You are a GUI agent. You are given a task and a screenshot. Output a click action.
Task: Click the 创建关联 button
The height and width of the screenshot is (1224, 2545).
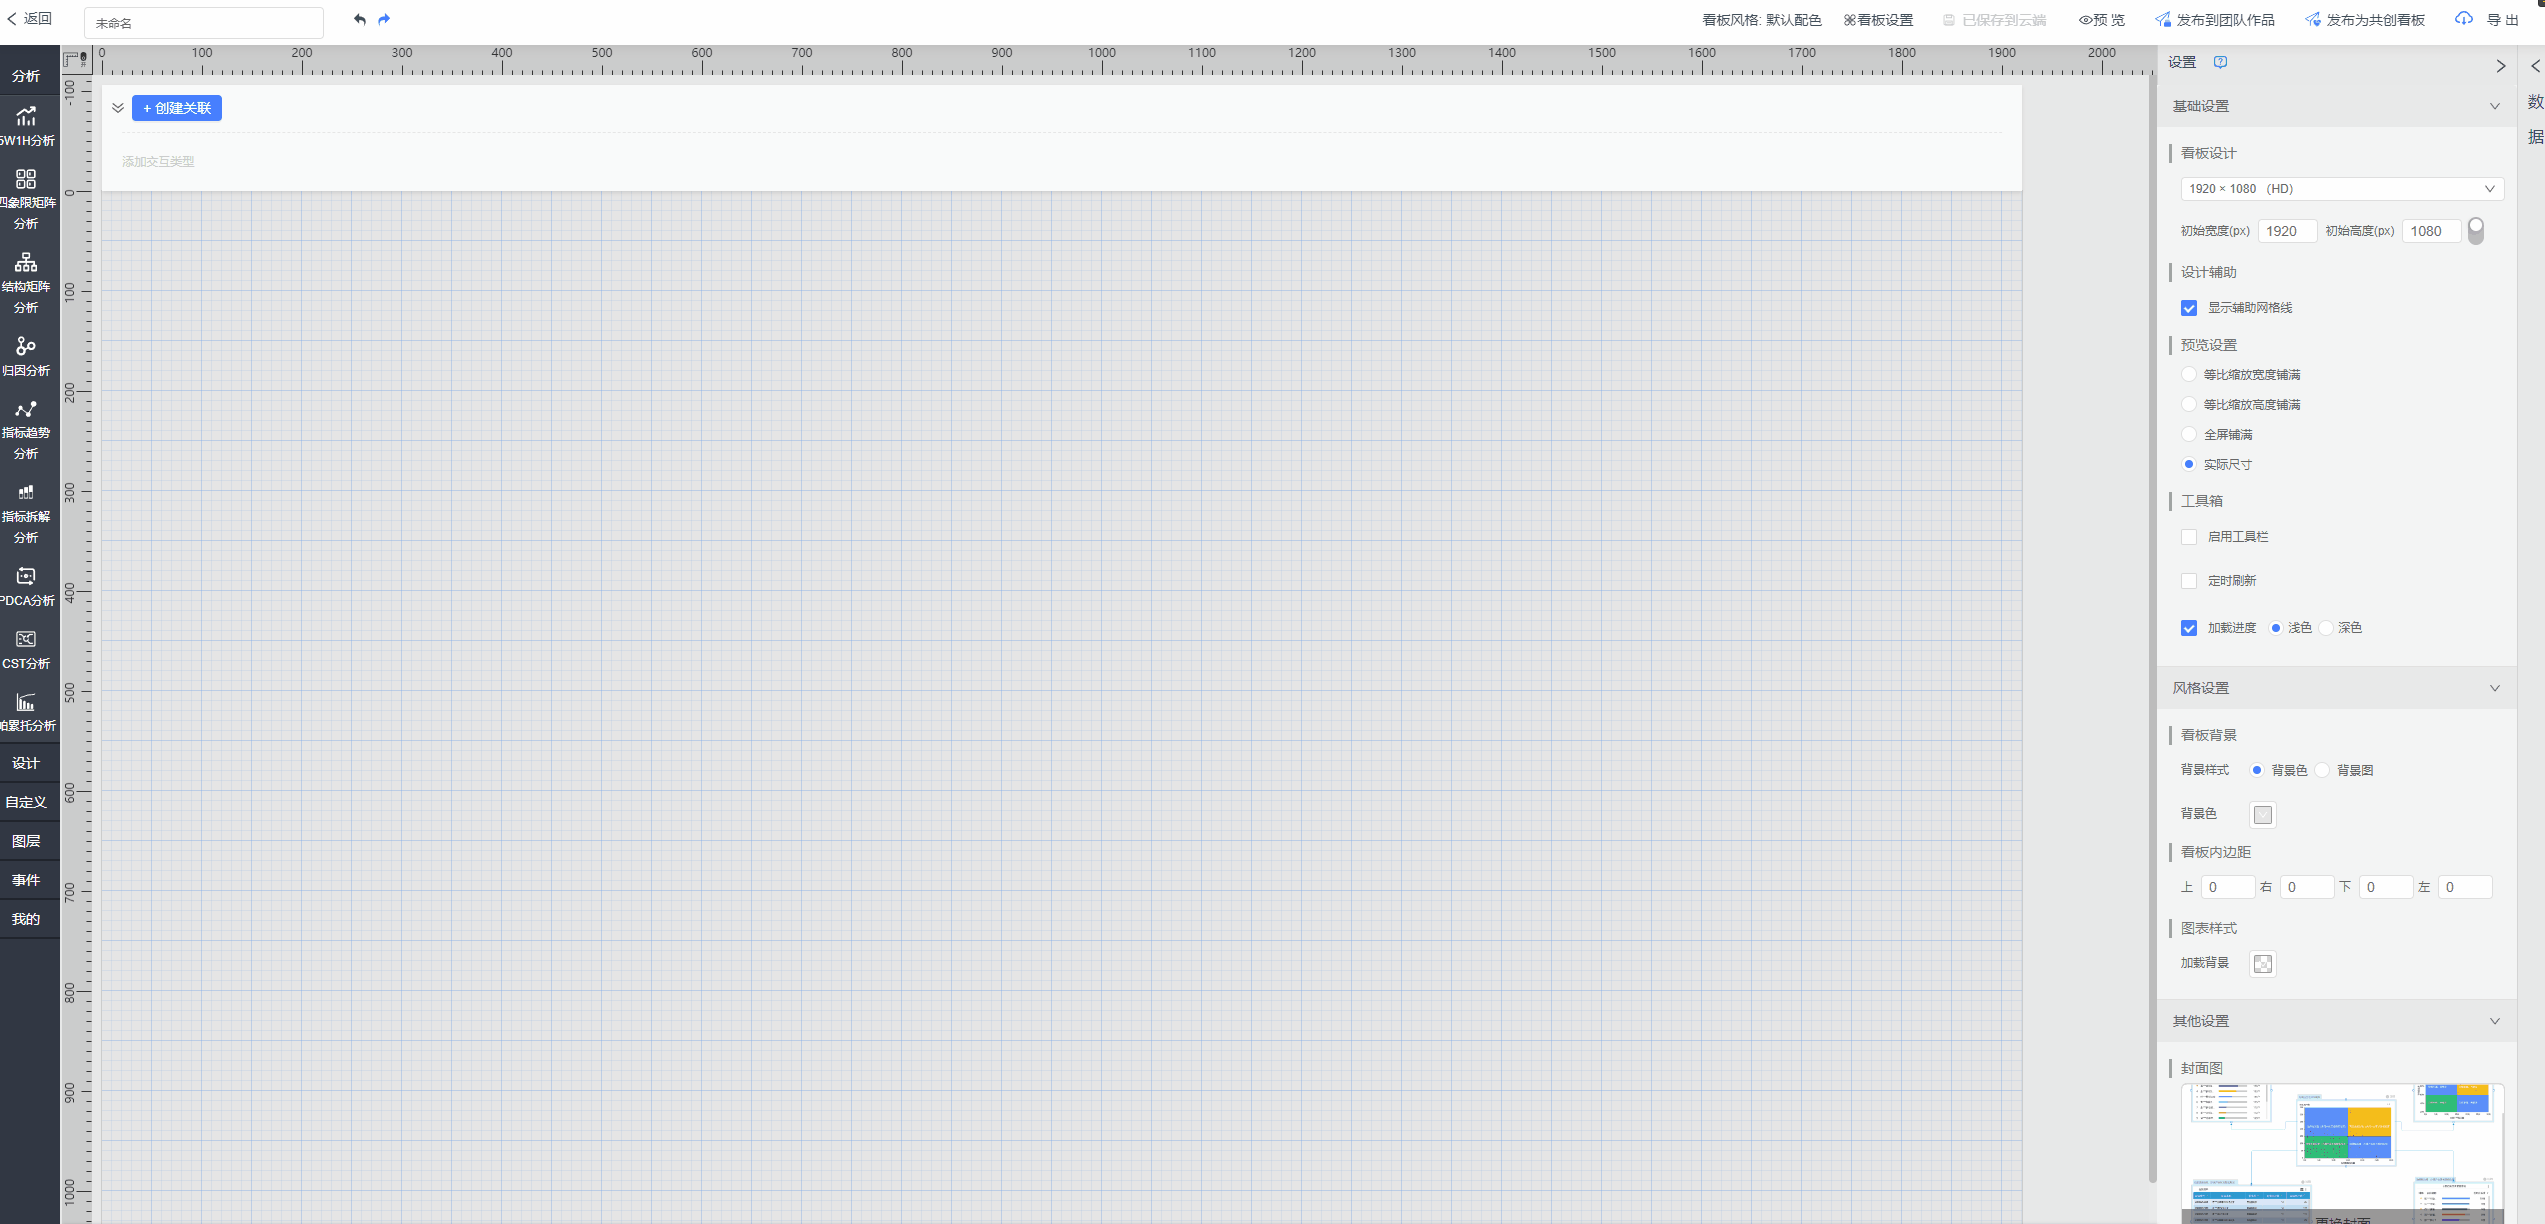pos(177,108)
